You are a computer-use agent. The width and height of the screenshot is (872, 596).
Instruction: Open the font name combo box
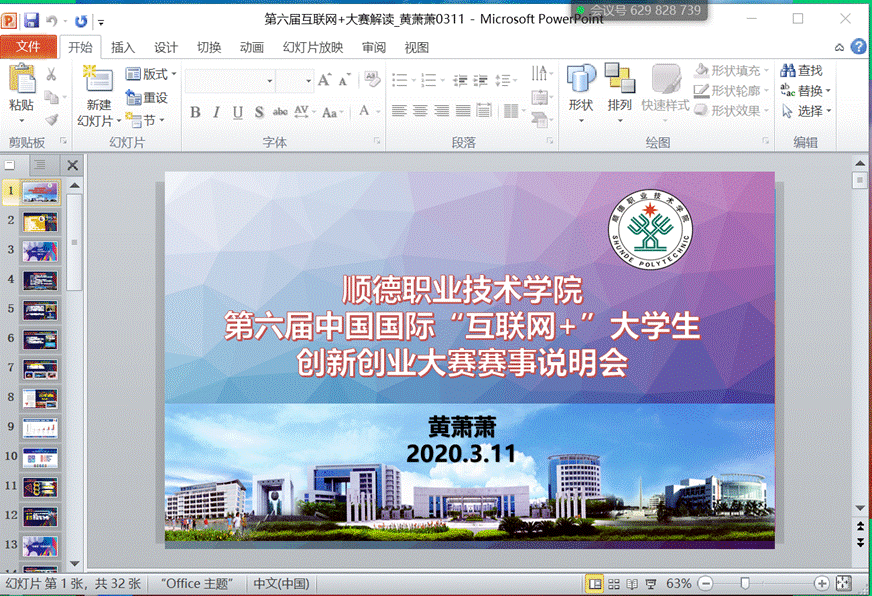pyautogui.click(x=229, y=81)
